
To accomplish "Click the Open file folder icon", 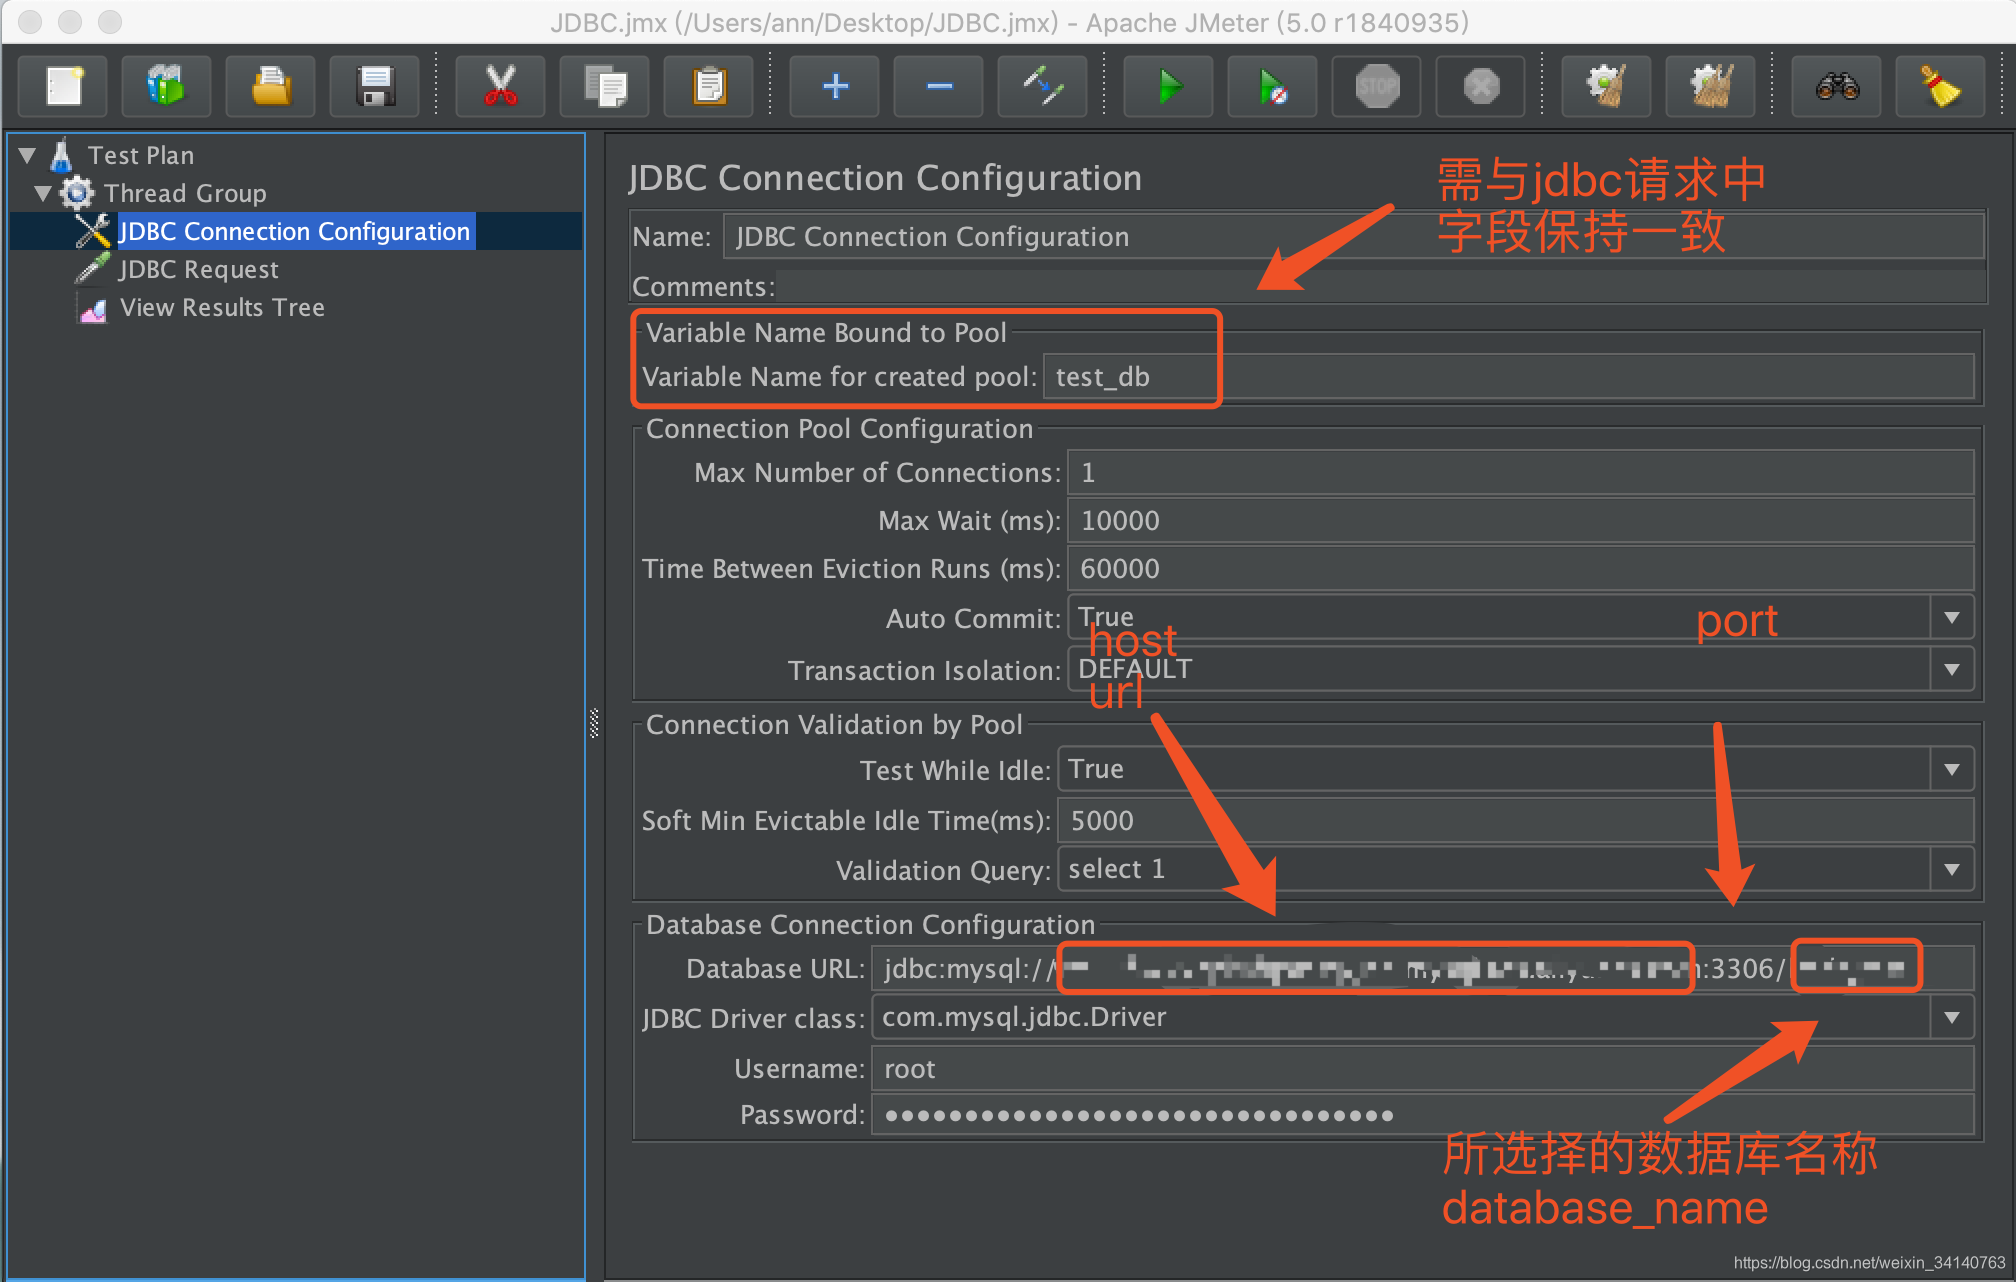I will (x=271, y=86).
